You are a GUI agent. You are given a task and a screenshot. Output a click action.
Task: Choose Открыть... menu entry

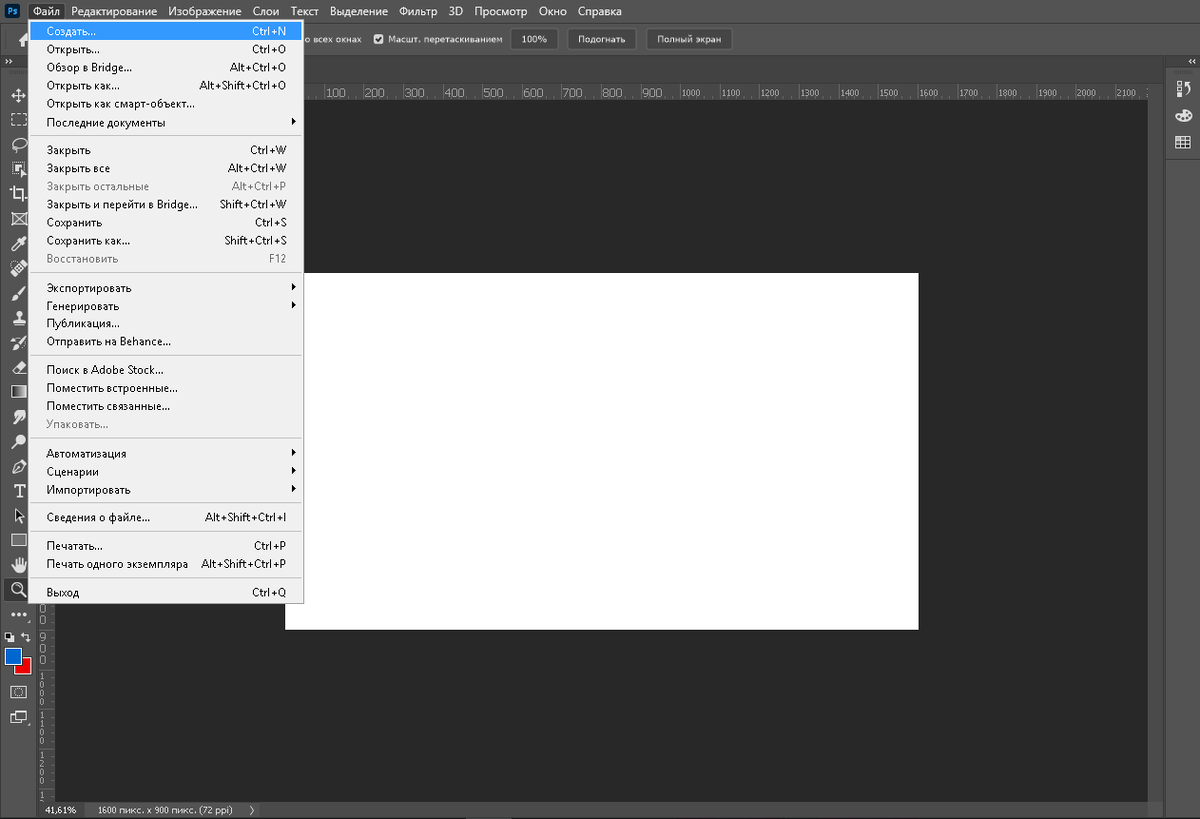click(x=165, y=49)
